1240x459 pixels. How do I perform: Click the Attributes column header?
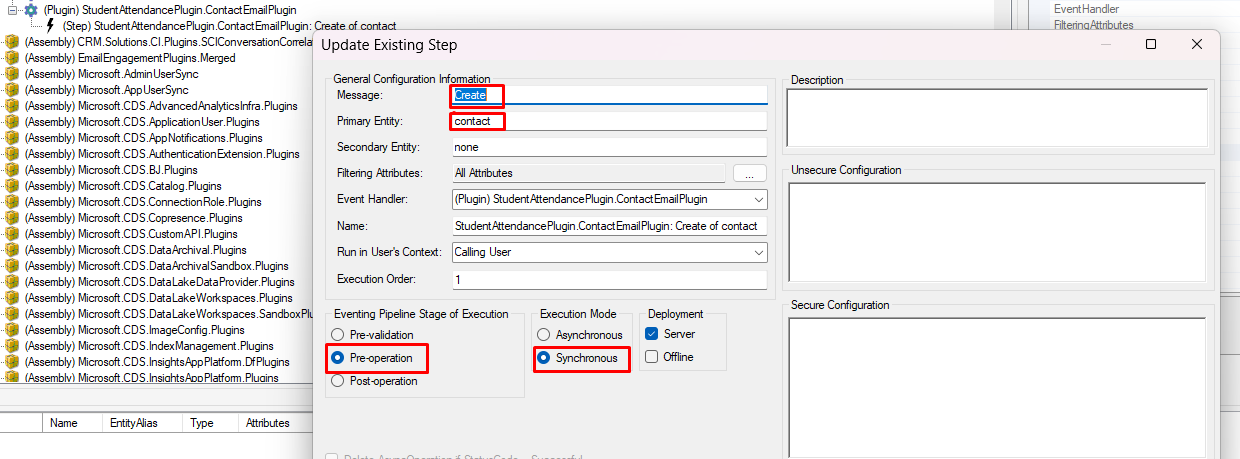pyautogui.click(x=267, y=423)
